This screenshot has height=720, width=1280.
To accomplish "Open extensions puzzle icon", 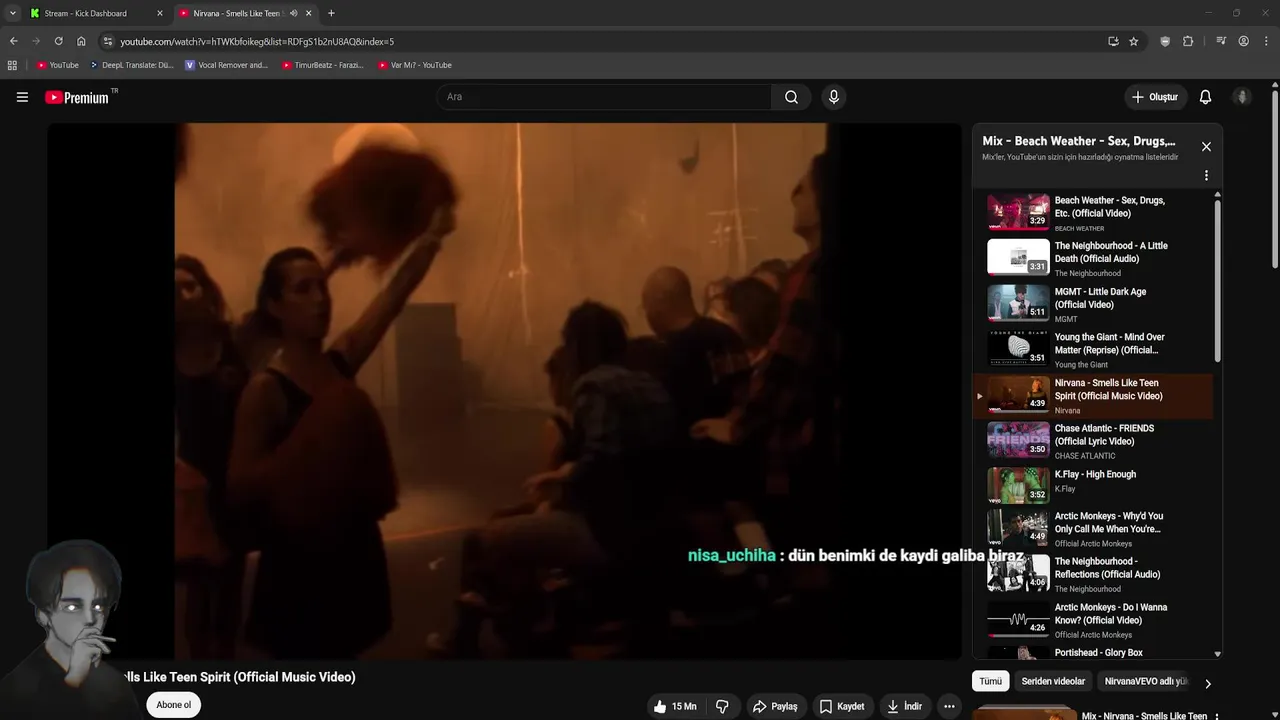I will 1188,41.
